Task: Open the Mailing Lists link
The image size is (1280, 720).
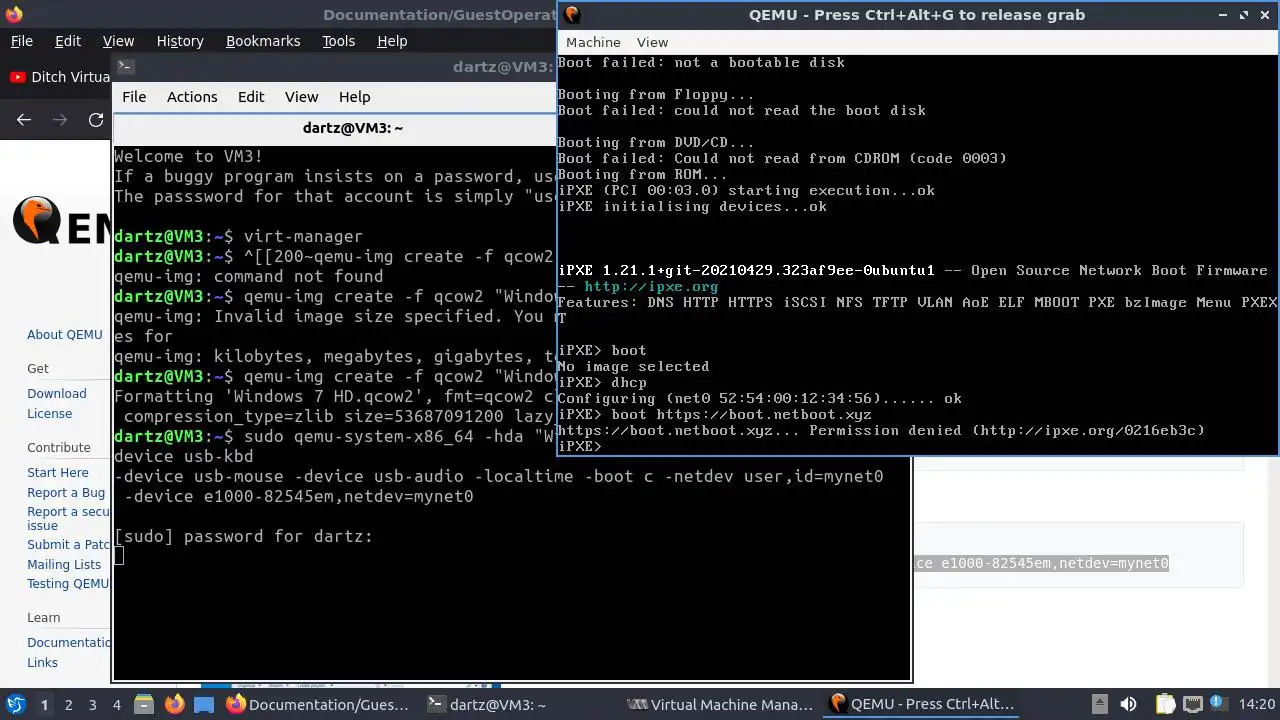Action: 64,565
